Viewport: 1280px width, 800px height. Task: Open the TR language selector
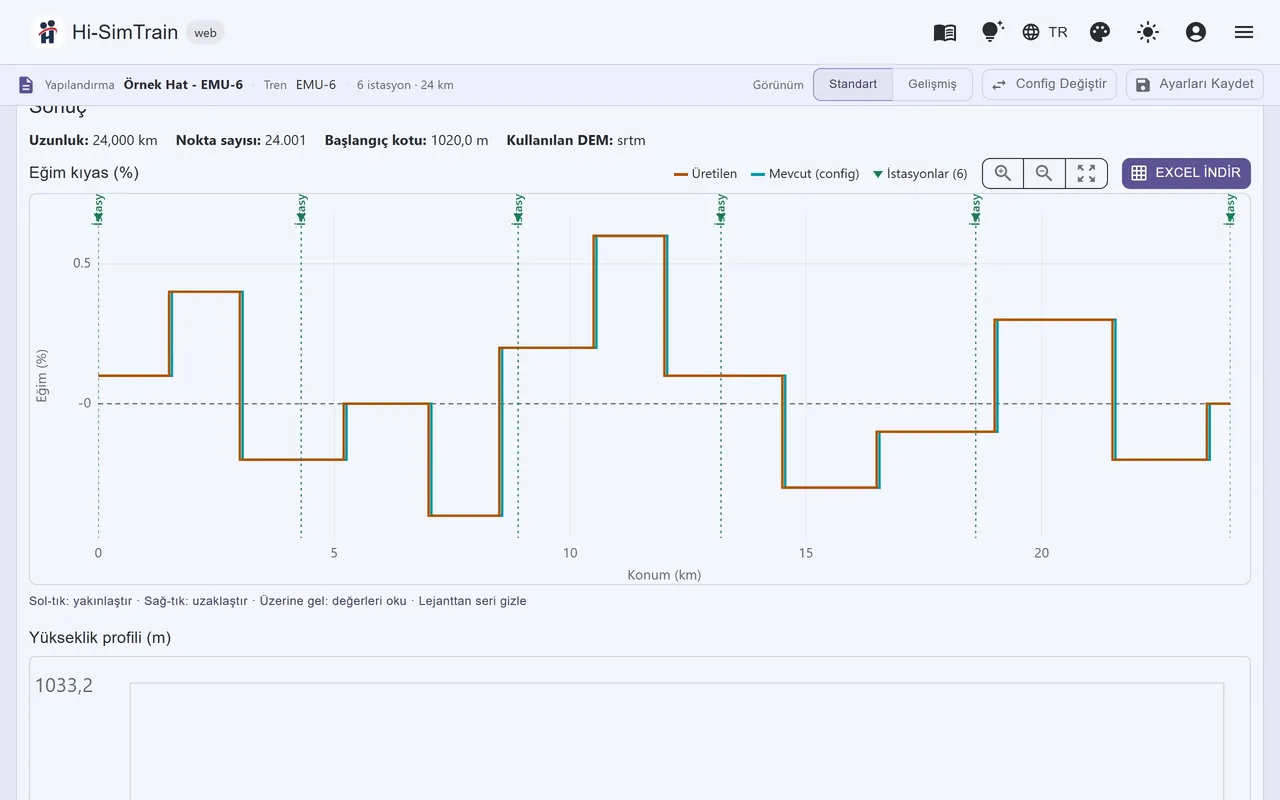pyautogui.click(x=1045, y=32)
